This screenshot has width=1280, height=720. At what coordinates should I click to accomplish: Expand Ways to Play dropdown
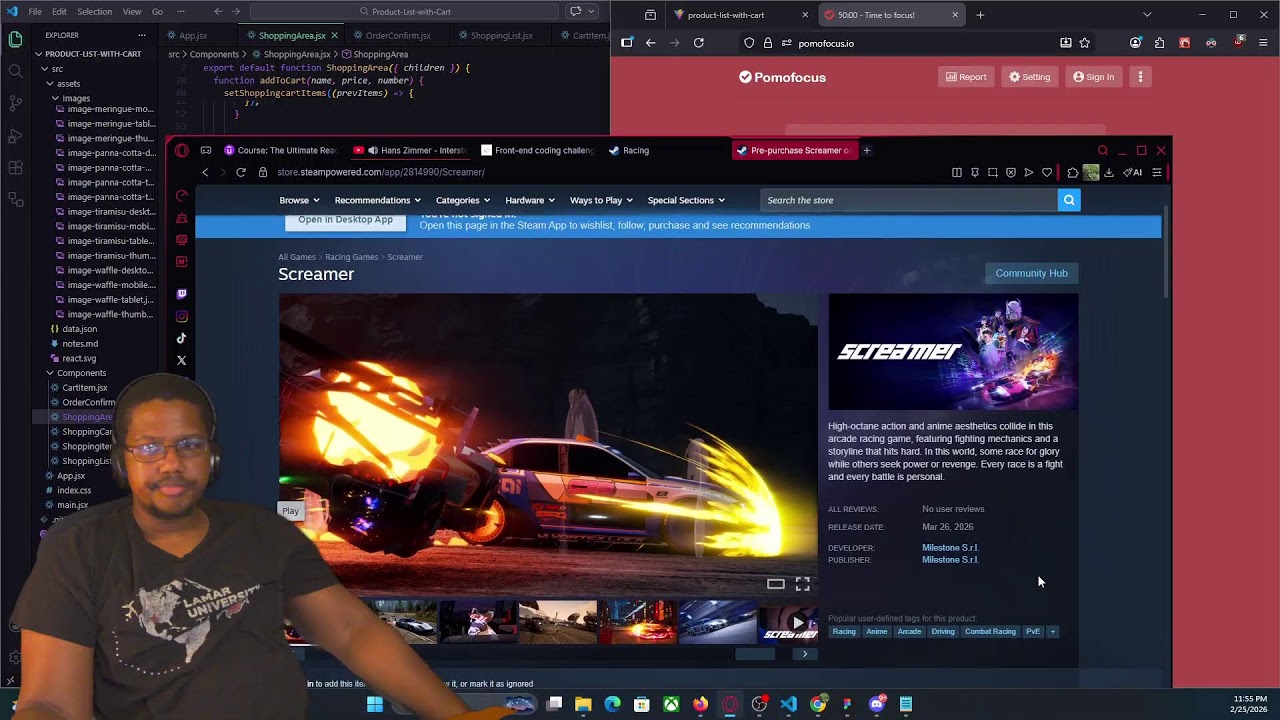tap(601, 200)
